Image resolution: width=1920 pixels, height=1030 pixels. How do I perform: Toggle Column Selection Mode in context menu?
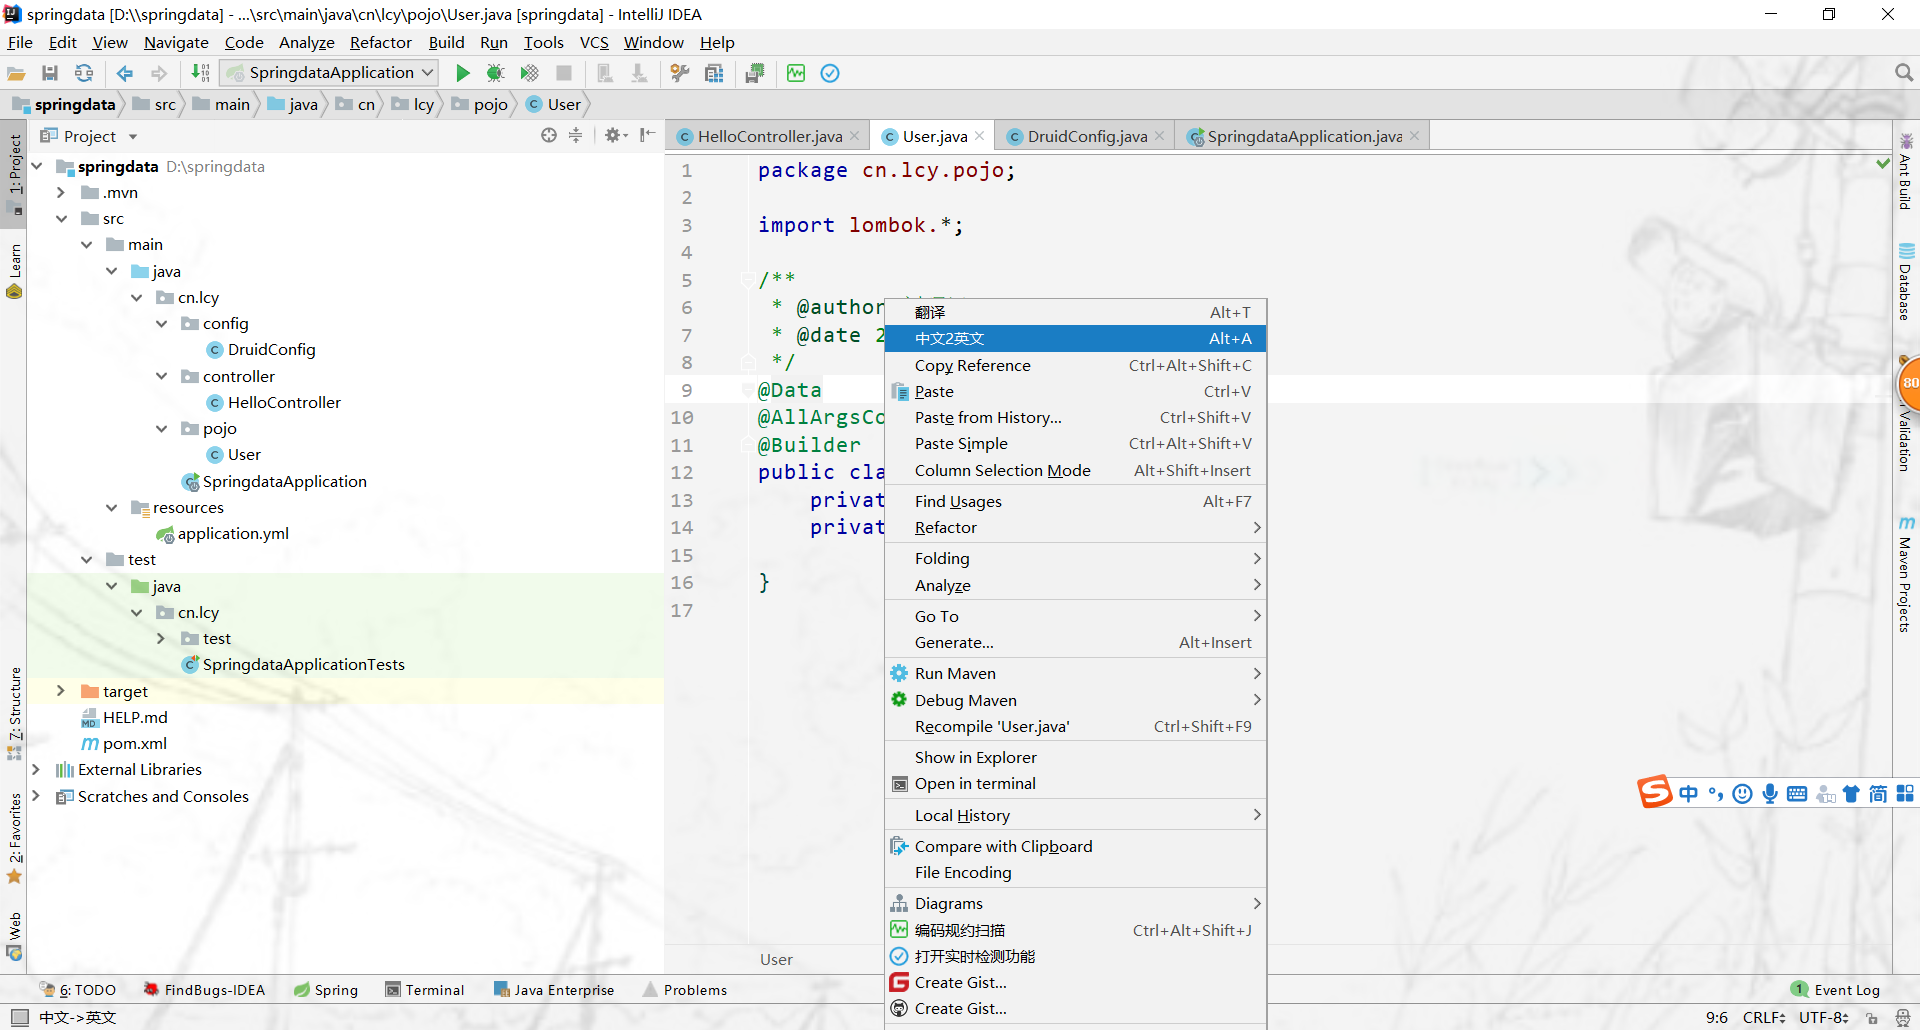[1002, 470]
